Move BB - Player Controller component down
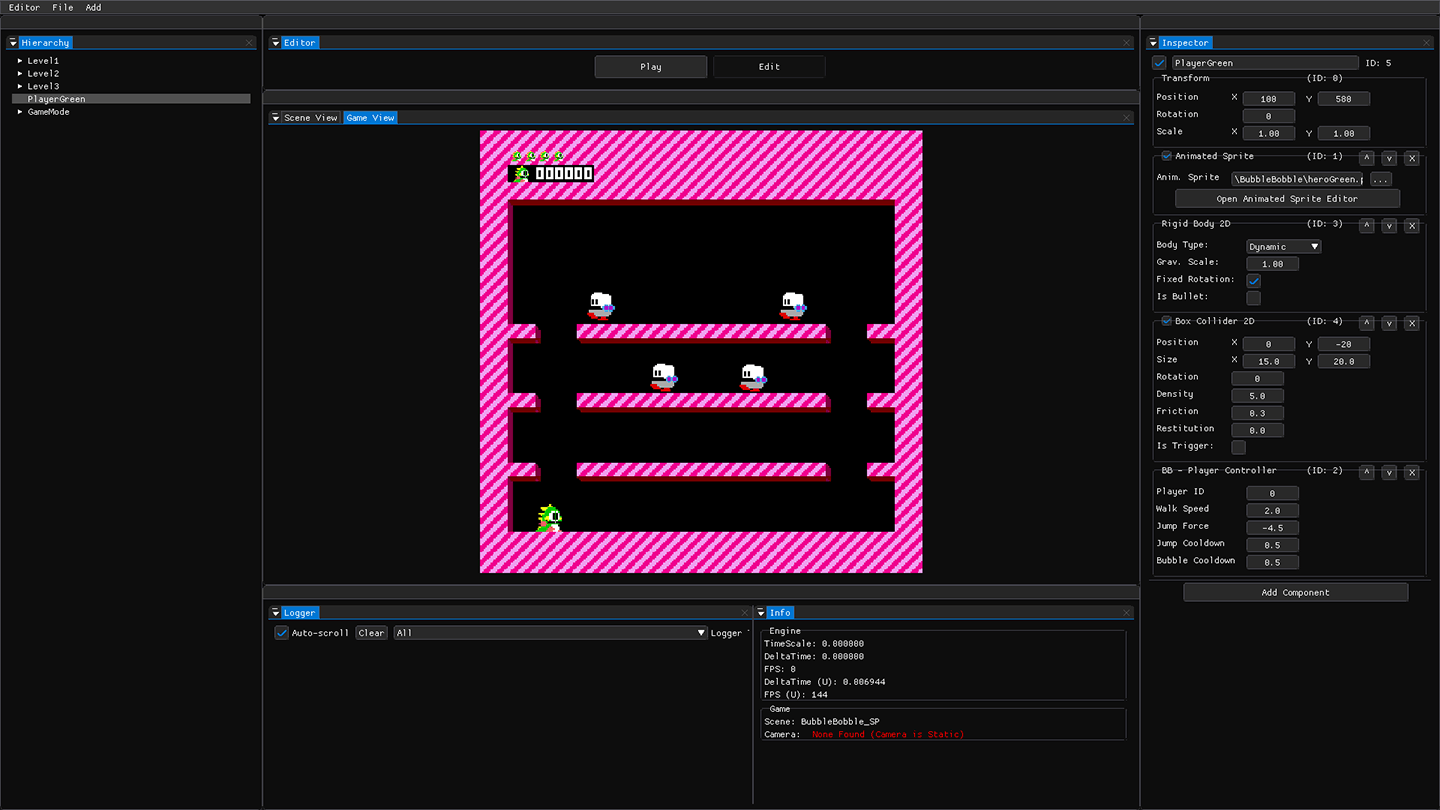The height and width of the screenshot is (810, 1440). pyautogui.click(x=1389, y=472)
